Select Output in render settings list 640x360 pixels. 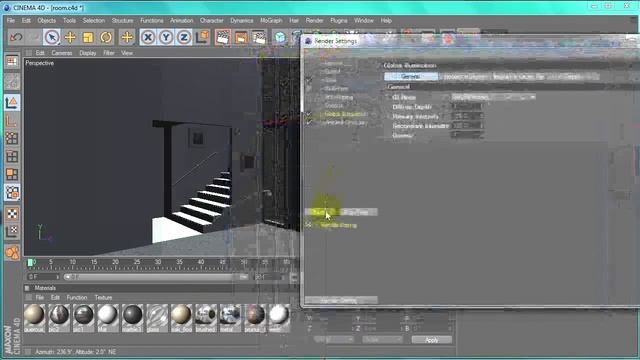click(333, 71)
